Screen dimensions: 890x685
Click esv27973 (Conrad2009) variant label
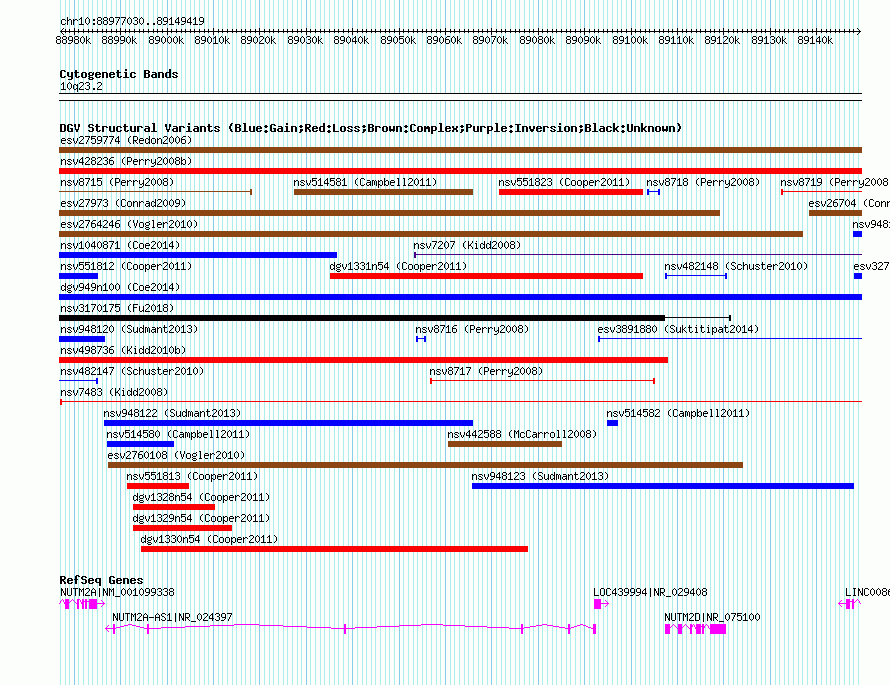point(123,203)
